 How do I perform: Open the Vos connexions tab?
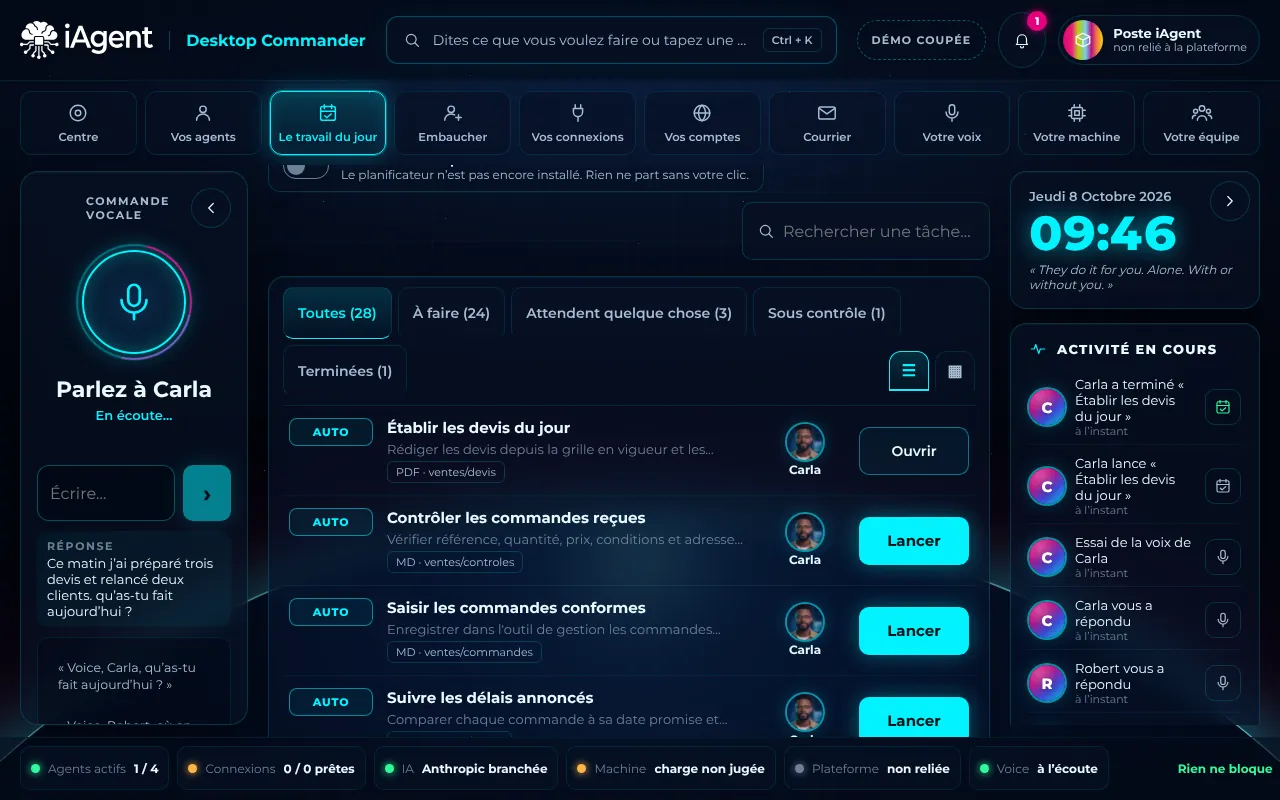tap(577, 123)
